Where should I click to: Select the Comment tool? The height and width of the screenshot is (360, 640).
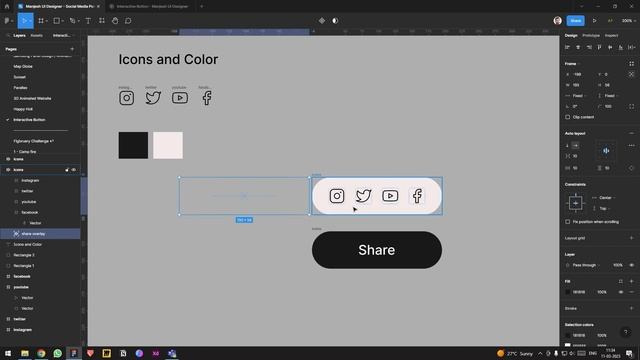pyautogui.click(x=128, y=21)
